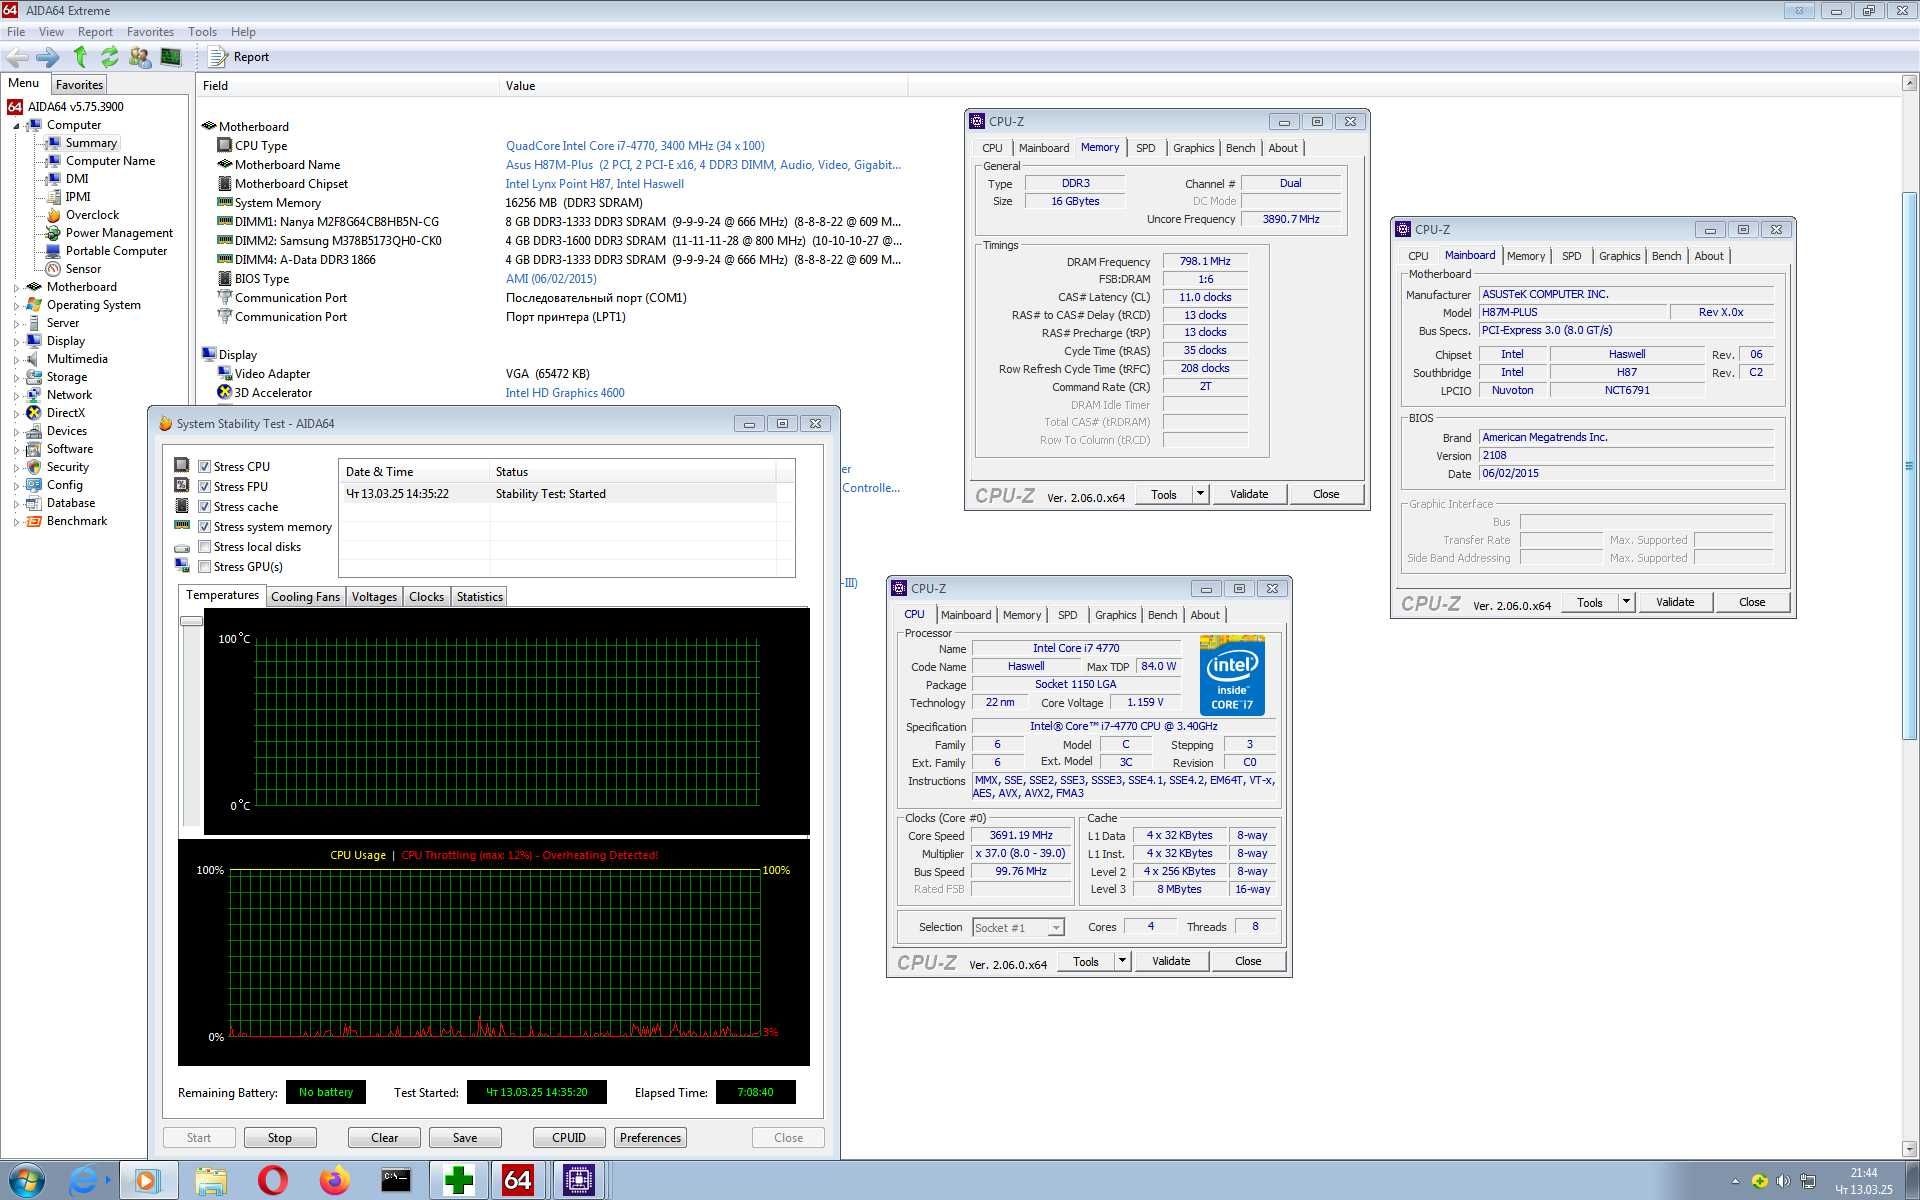Open Bench tab in CPU-Z Mainboard window

click(x=1666, y=256)
